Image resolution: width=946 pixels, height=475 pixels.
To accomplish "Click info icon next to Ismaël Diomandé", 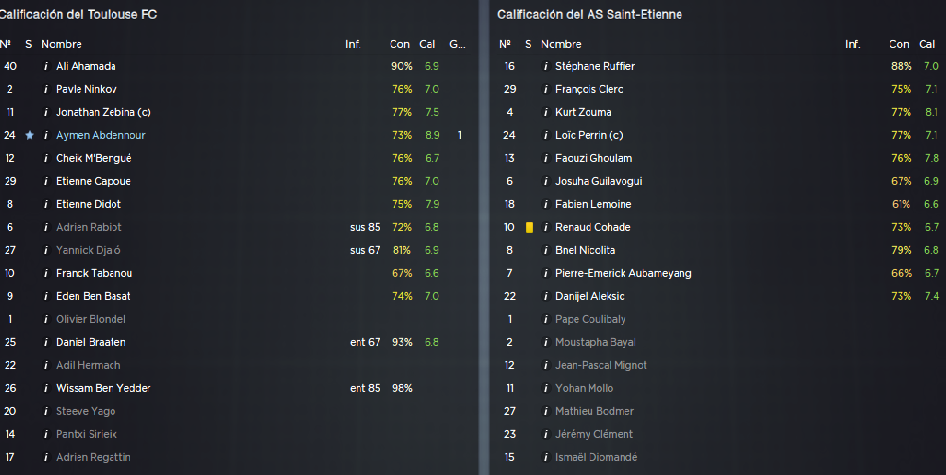I will tap(545, 457).
